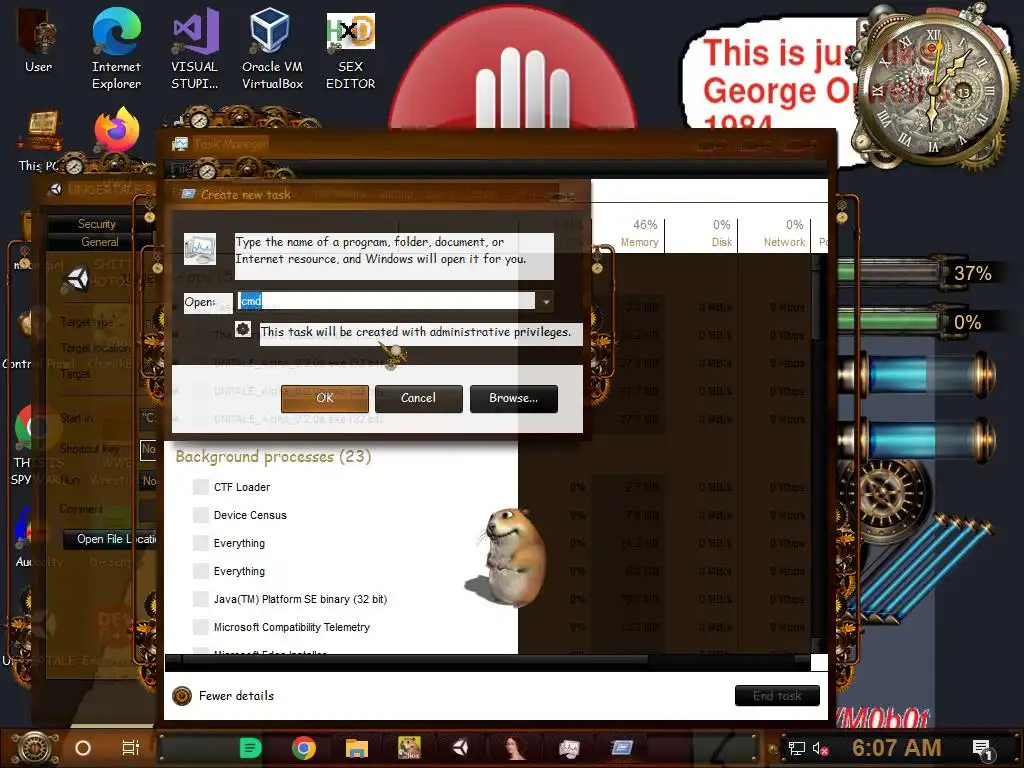Open the VISUAL STUPI... desktop shortcut
Image resolution: width=1024 pixels, height=768 pixels.
coord(195,49)
